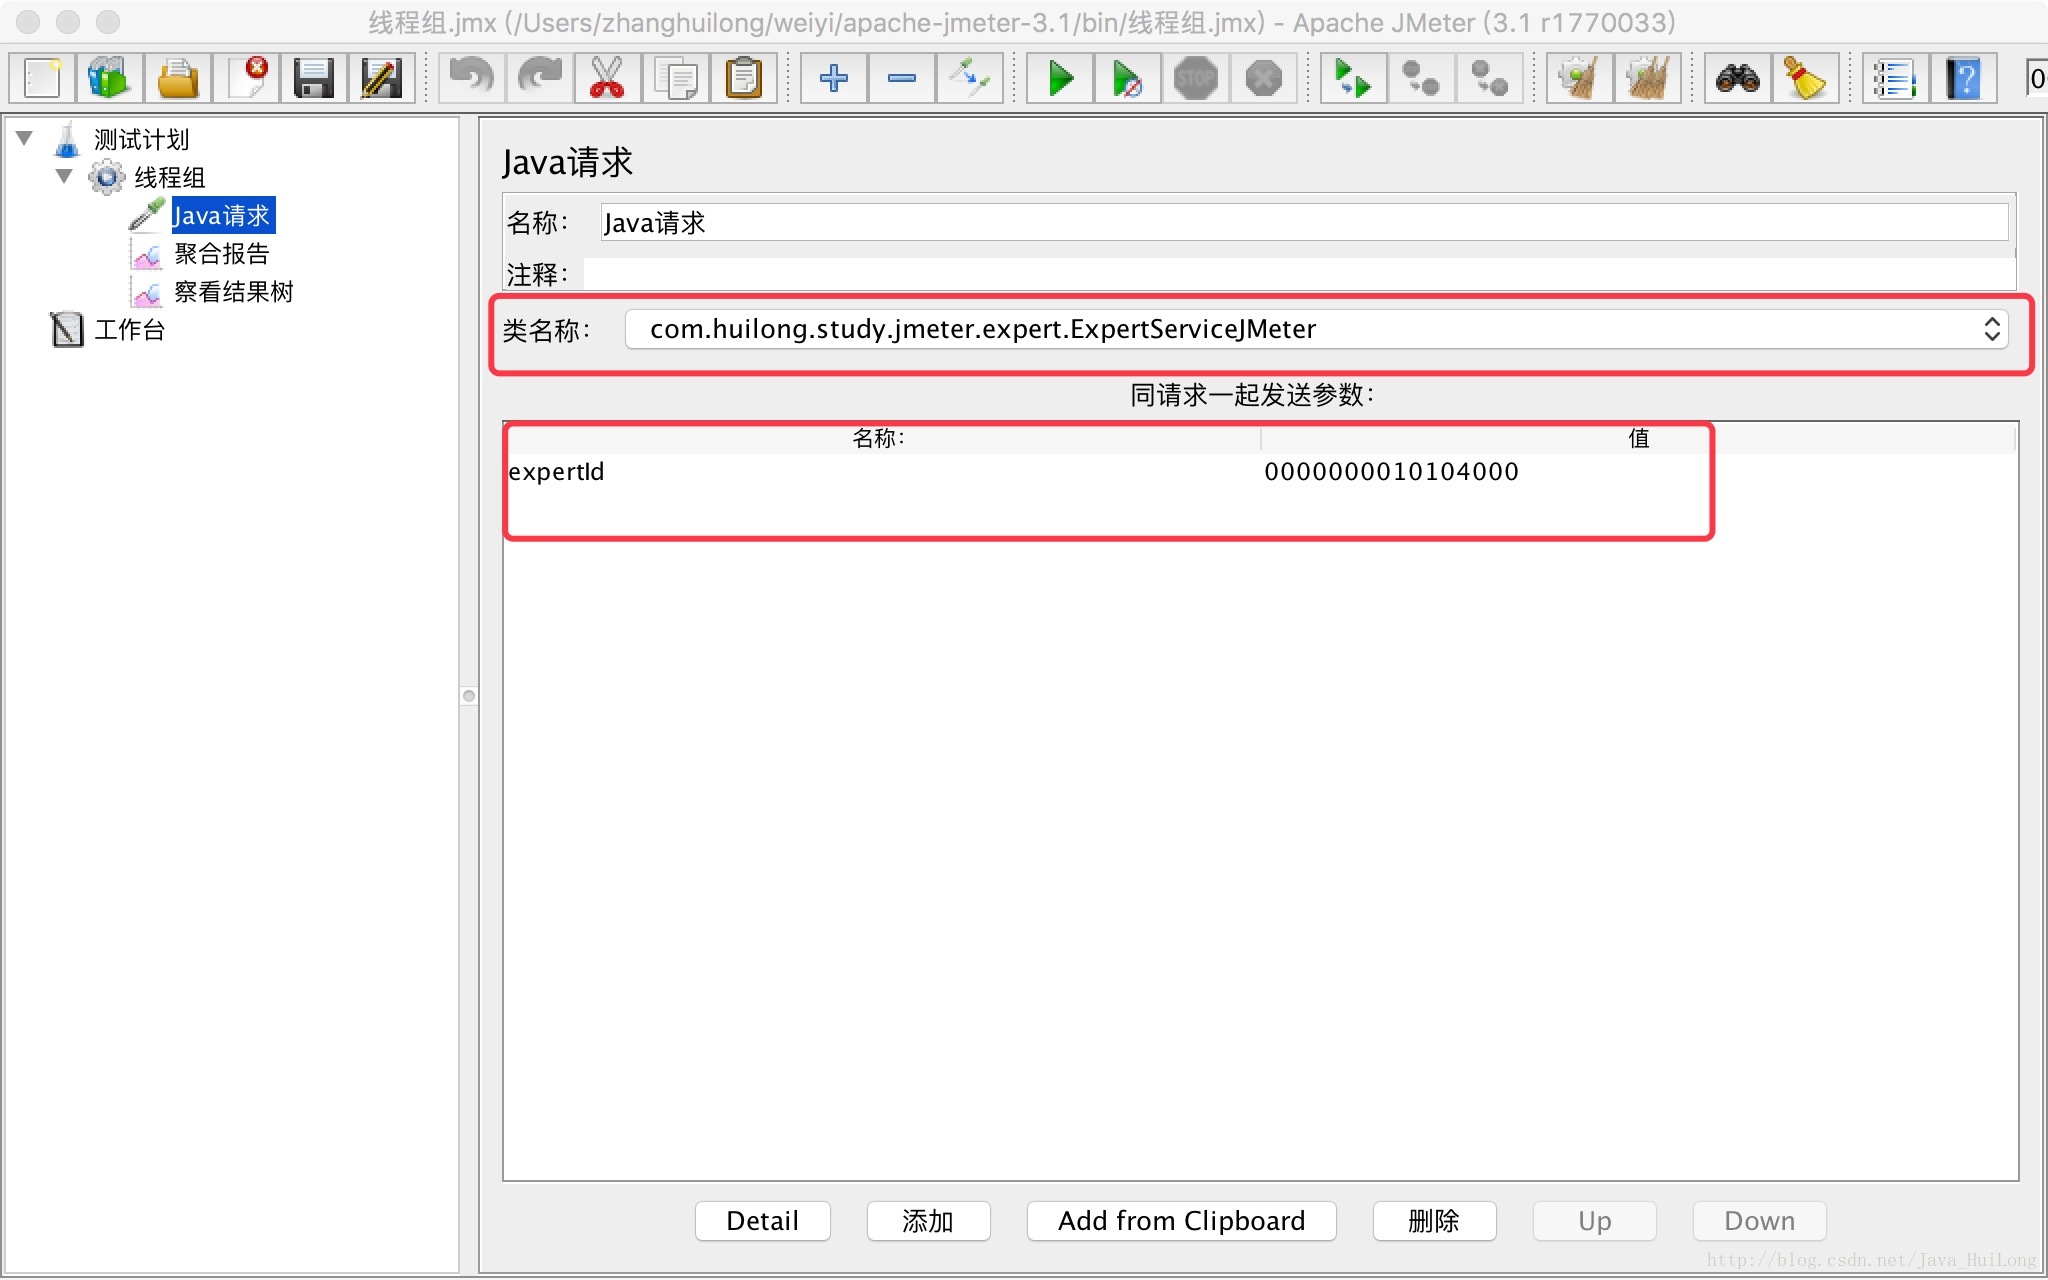The image size is (2048, 1280).
Task: Open the Function Helper list icon
Action: [x=1895, y=78]
